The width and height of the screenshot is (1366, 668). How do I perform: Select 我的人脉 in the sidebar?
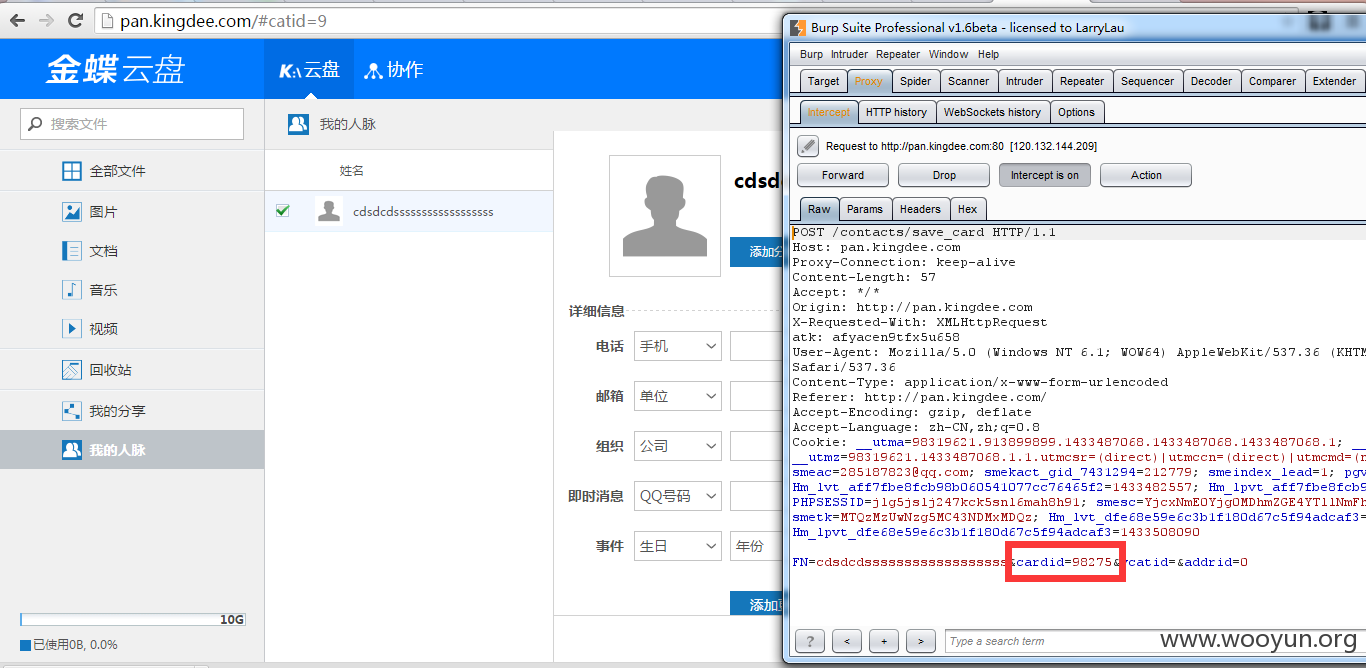tap(132, 450)
